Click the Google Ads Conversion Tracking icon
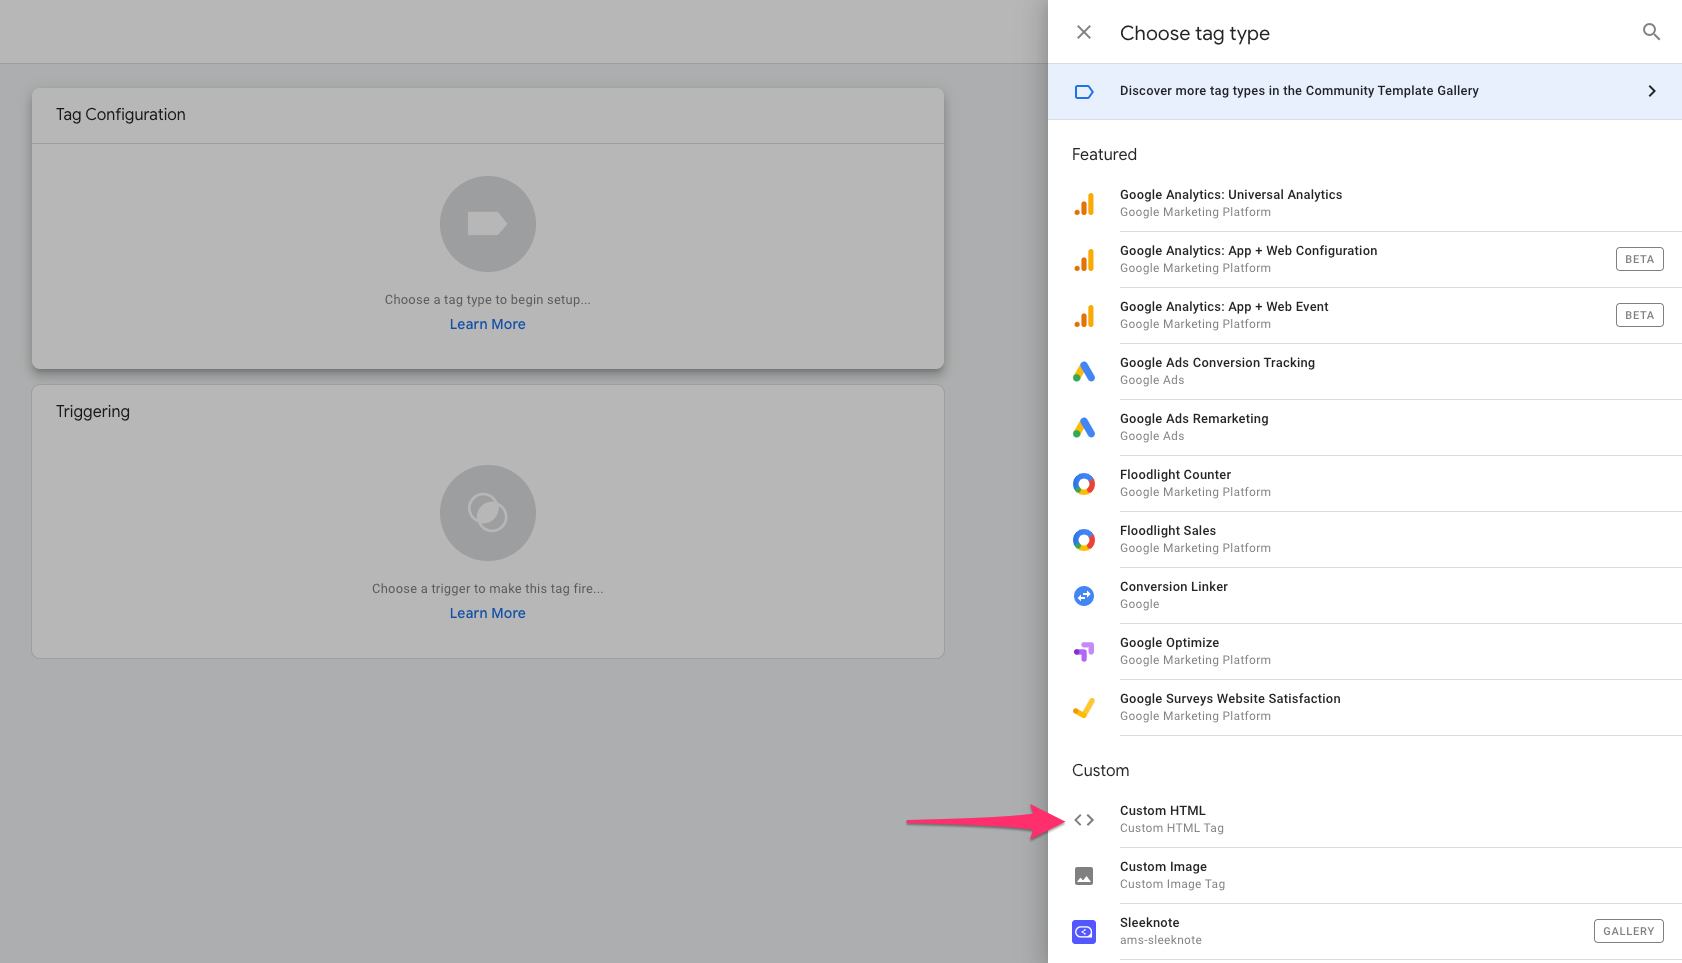The width and height of the screenshot is (1682, 963). (x=1084, y=372)
